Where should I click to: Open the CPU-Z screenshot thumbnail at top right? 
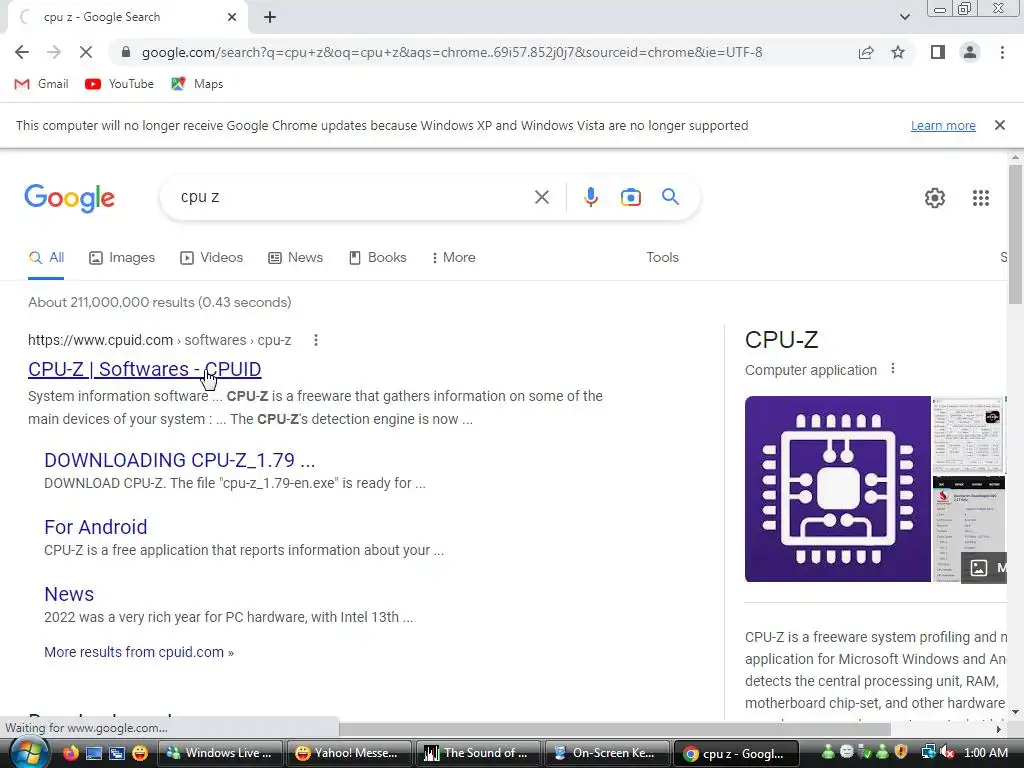[968, 435]
